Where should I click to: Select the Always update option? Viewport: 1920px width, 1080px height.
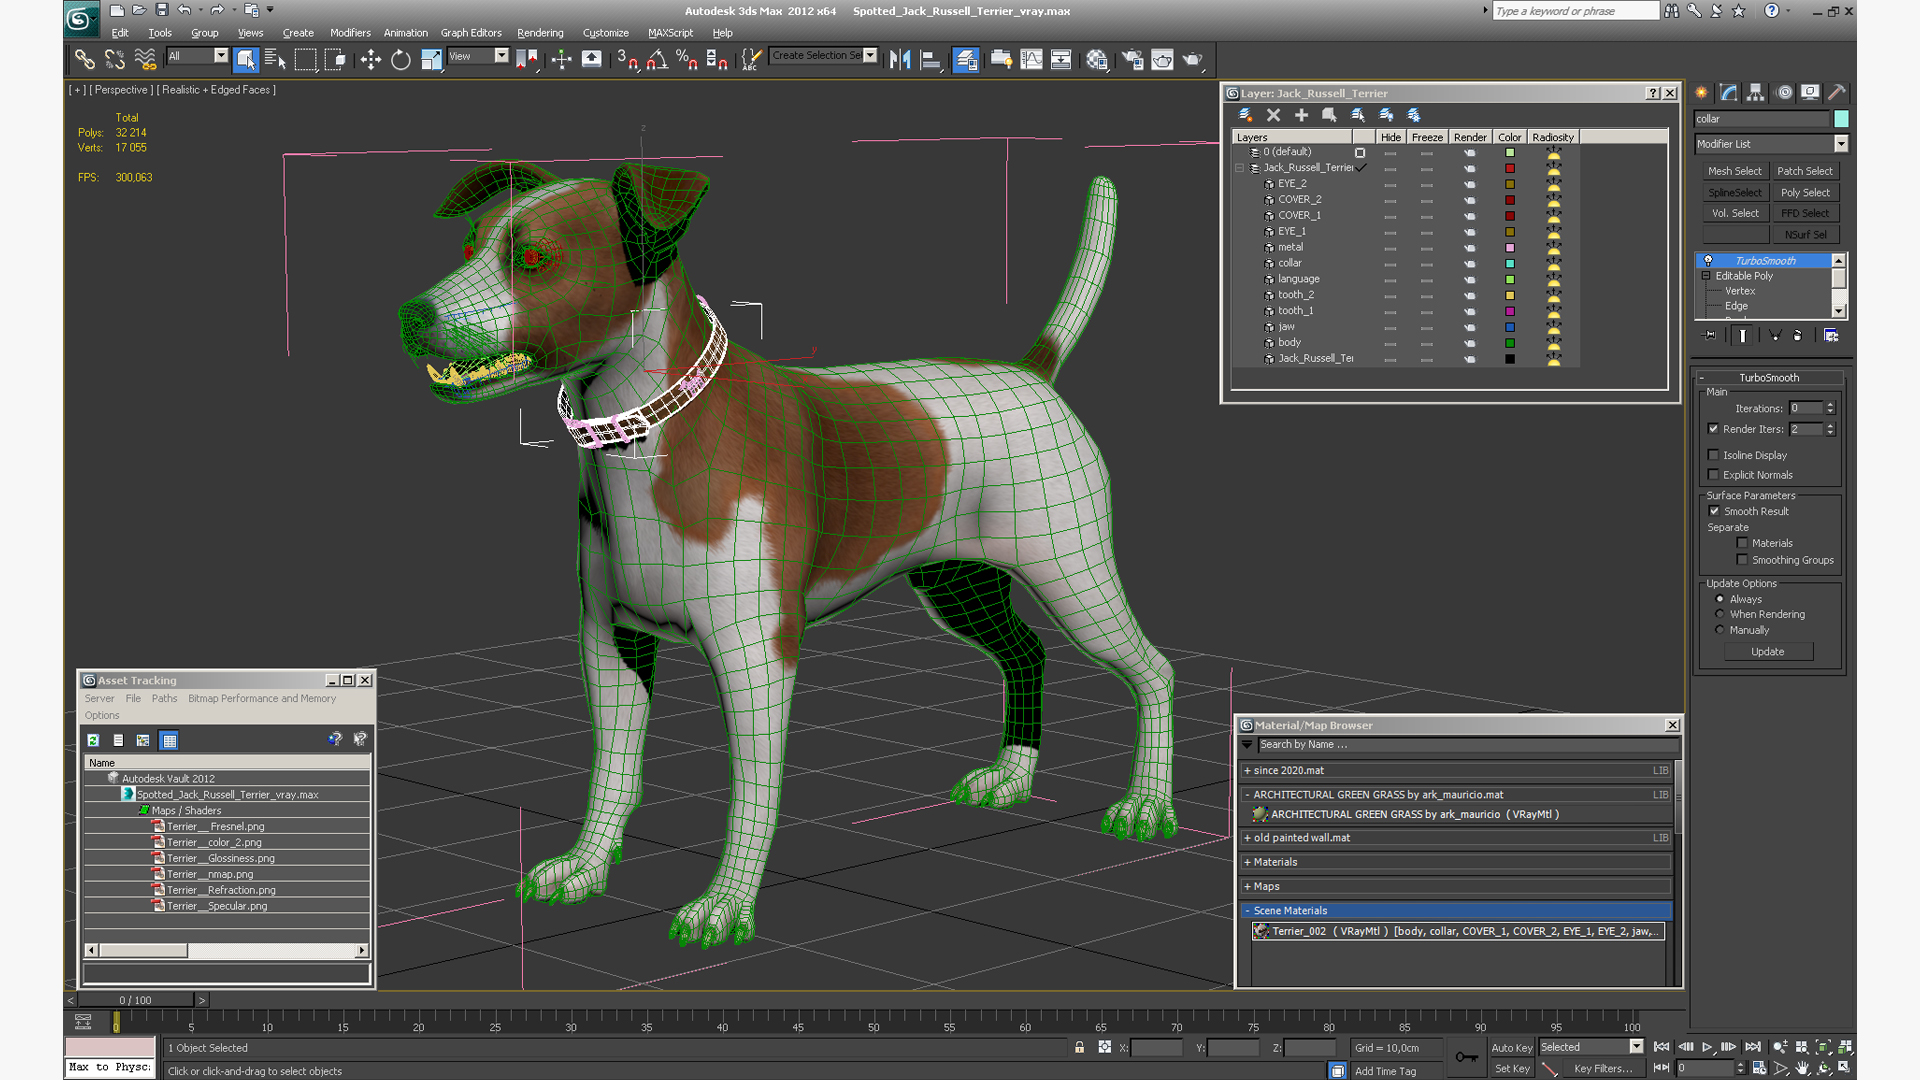(x=1720, y=599)
